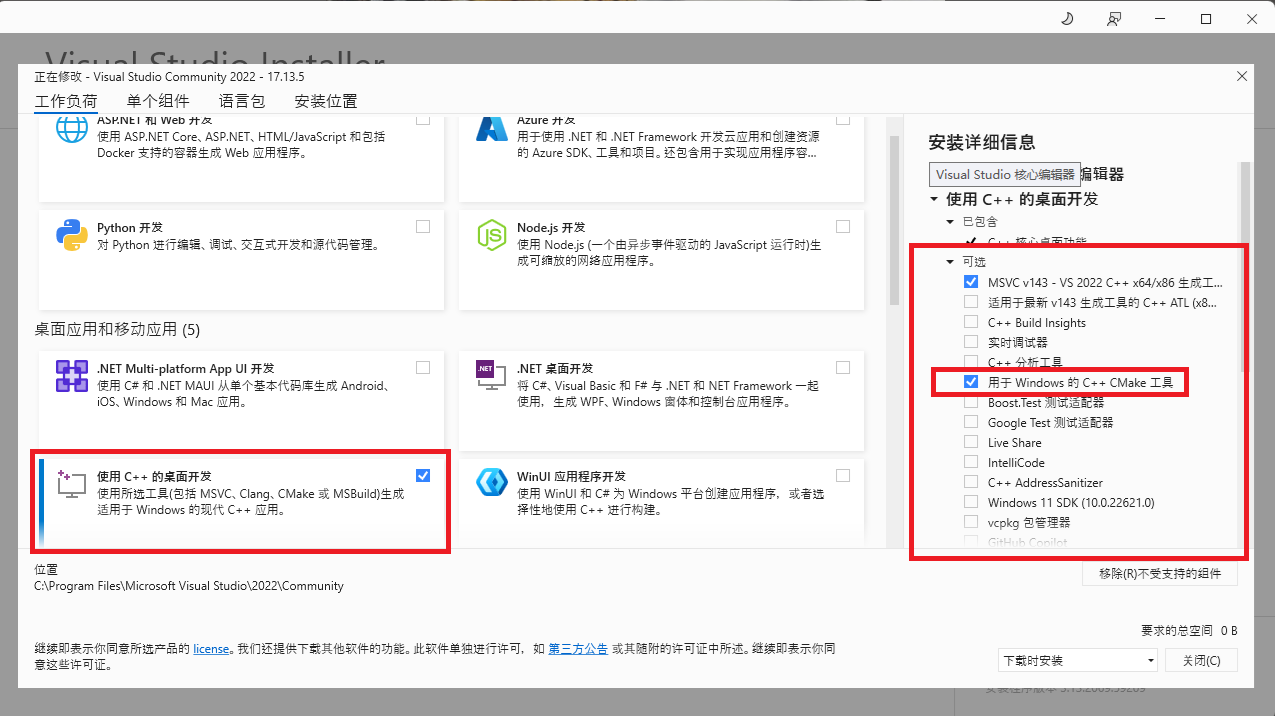Check the 实时调试器 checkbox

(971, 342)
